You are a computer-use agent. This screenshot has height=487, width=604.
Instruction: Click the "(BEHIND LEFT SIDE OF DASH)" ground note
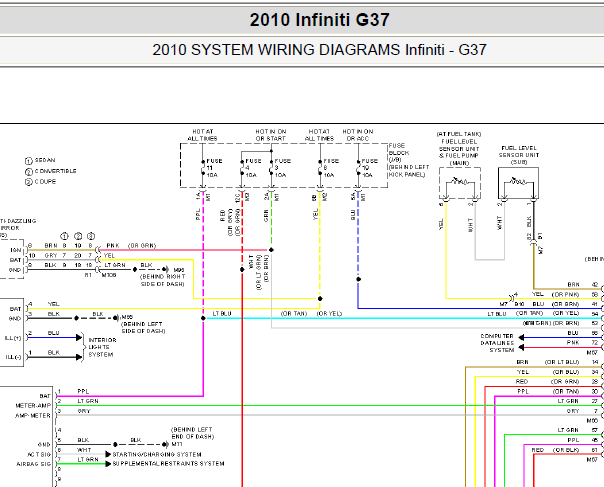(x=143, y=327)
